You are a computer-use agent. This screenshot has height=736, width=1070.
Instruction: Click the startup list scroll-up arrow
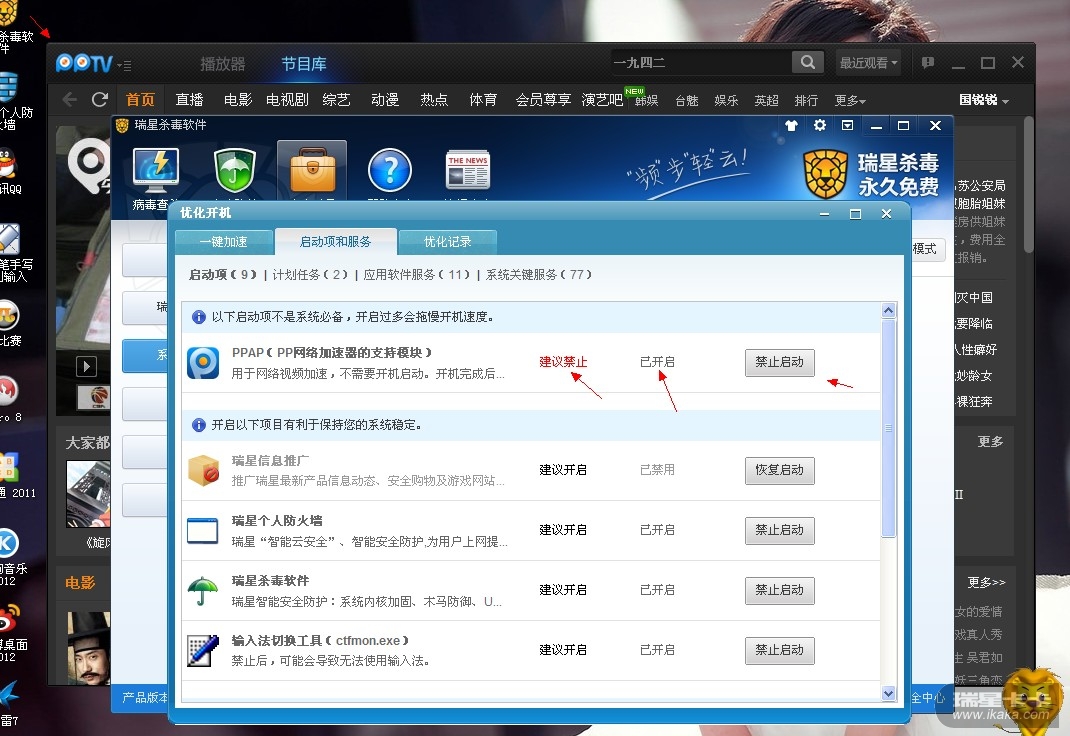pos(888,310)
